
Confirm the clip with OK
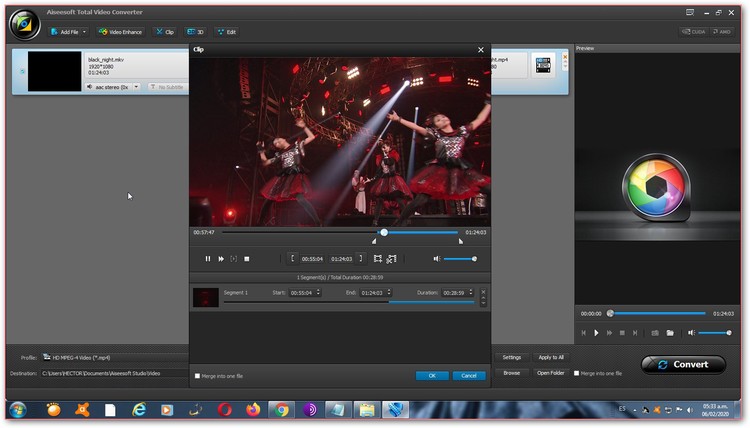click(432, 376)
